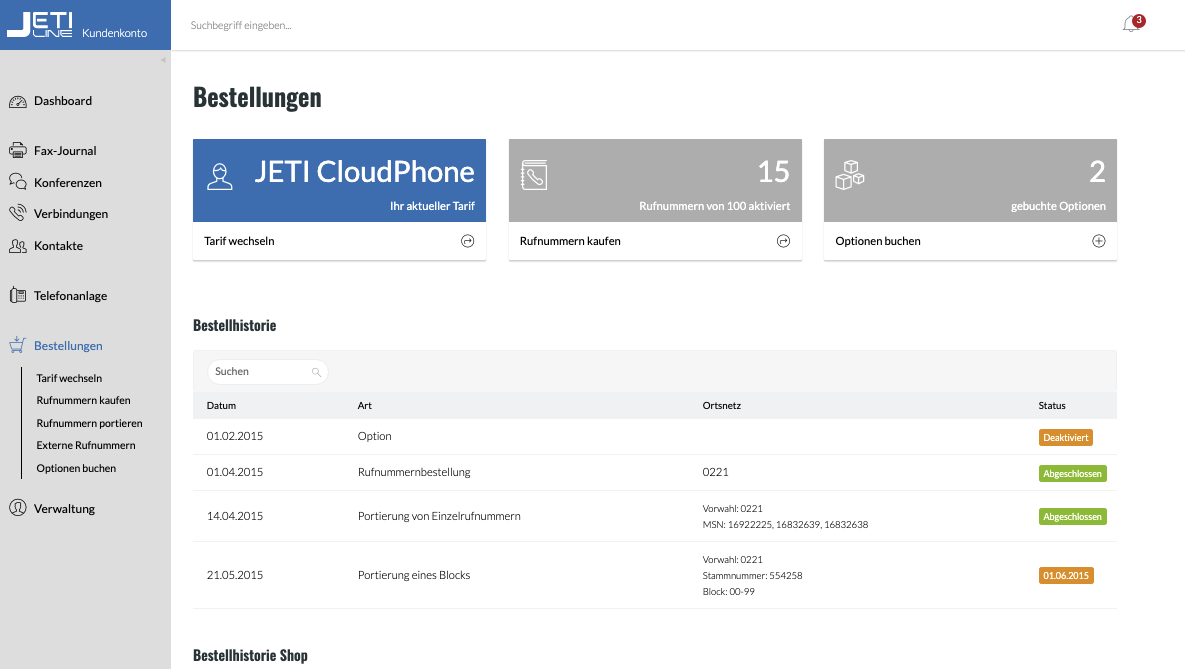
Task: Click the Dashboard gauge icon
Action: [x=17, y=101]
